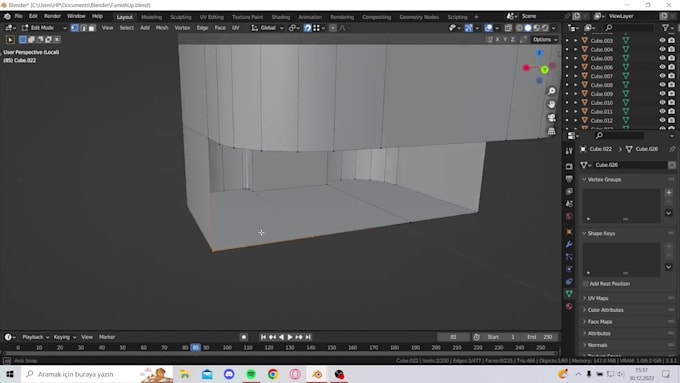Screen dimensions: 680x383
Task: Hide Cube.003 with its eye icon
Action: [662, 40]
